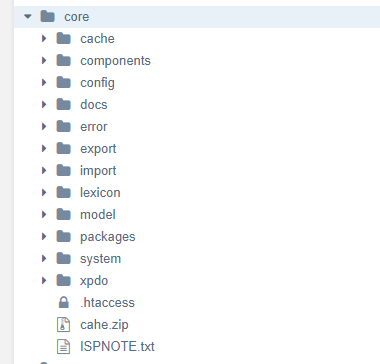Expand the cache folder arrow
The width and height of the screenshot is (380, 364).
[x=44, y=38]
